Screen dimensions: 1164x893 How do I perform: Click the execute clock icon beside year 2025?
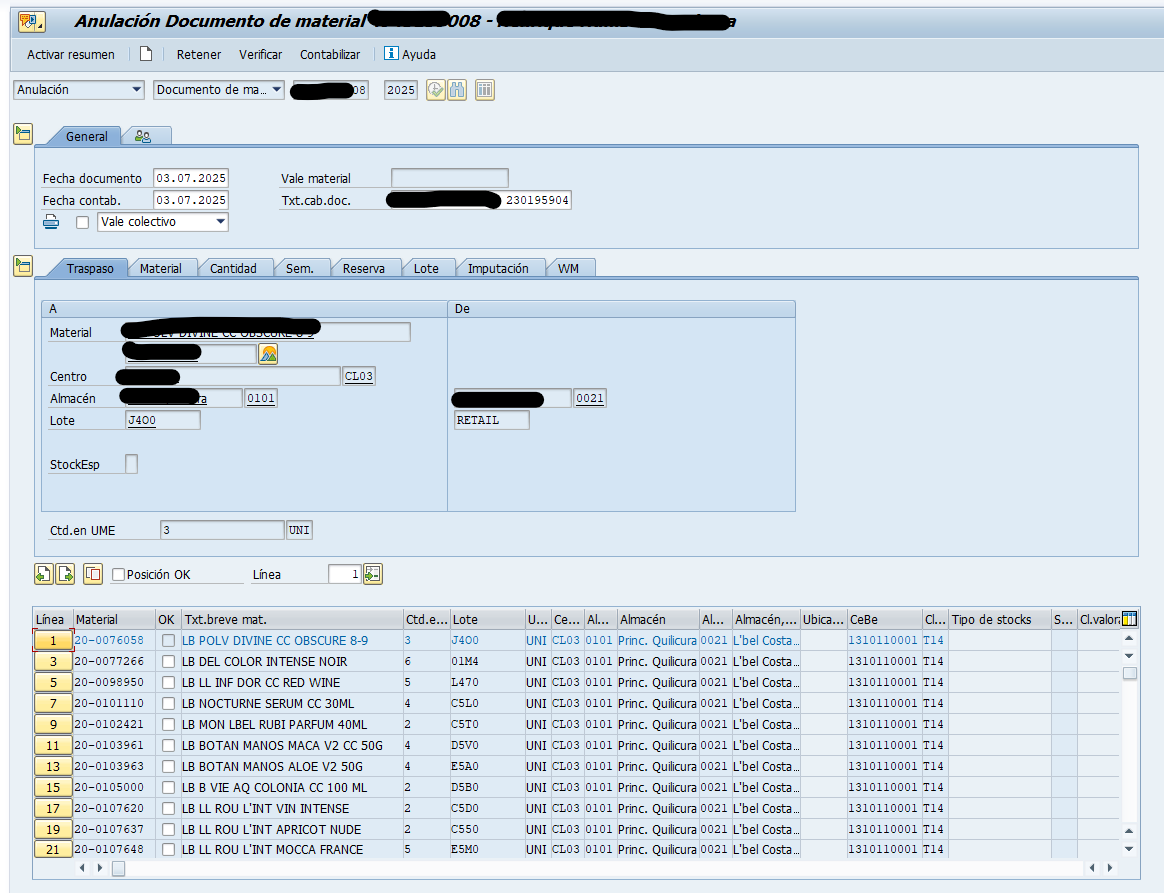[x=435, y=90]
